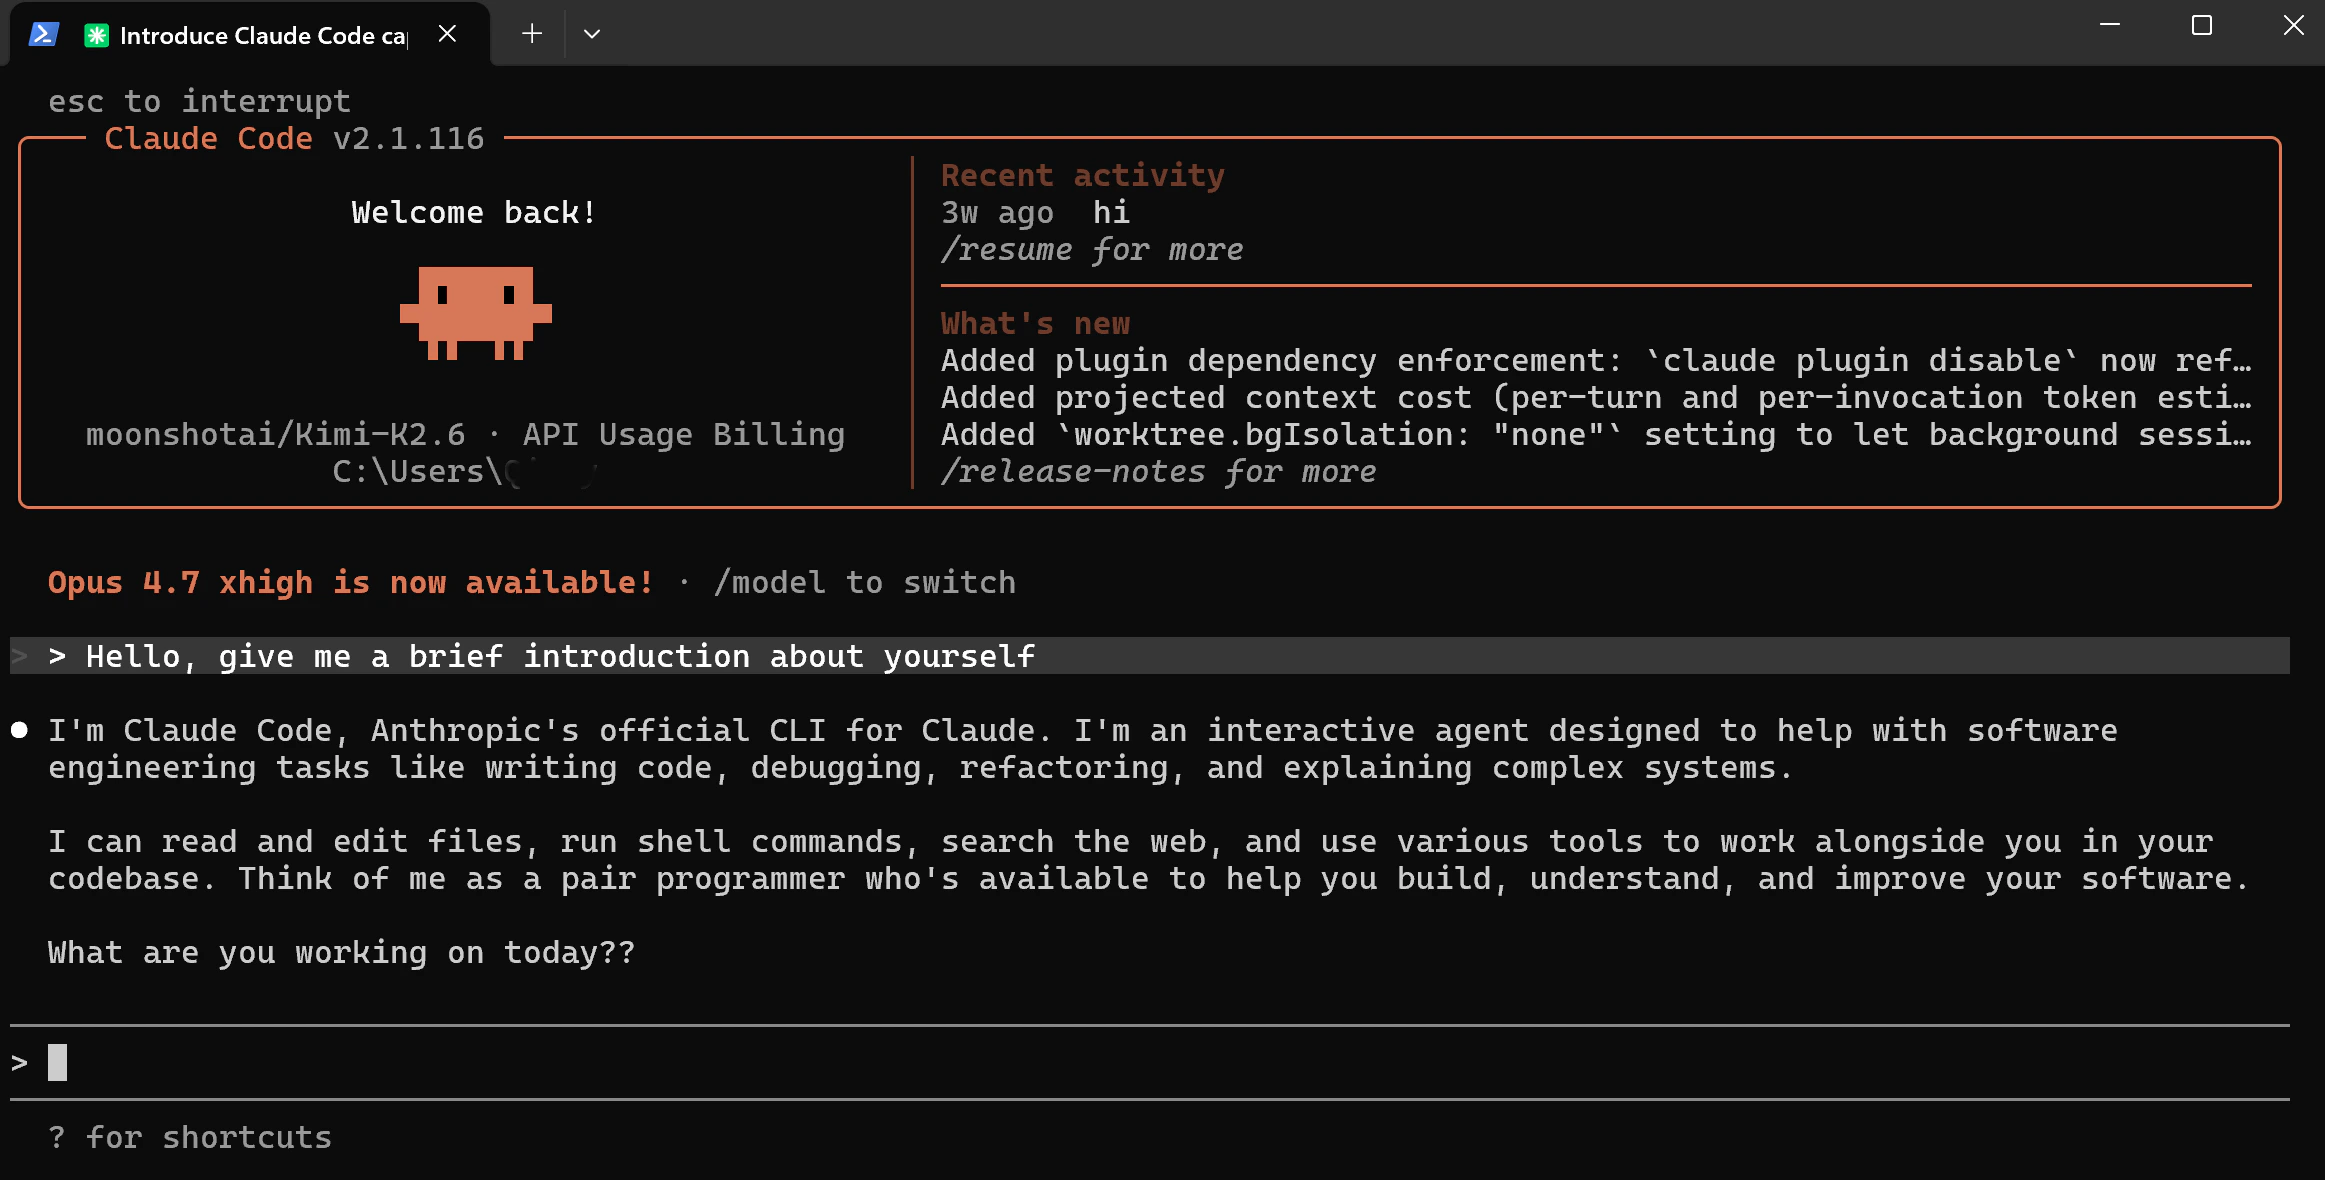
Task: Click the "moonshotai/Kimi-K2.6" model label
Action: click(x=275, y=434)
